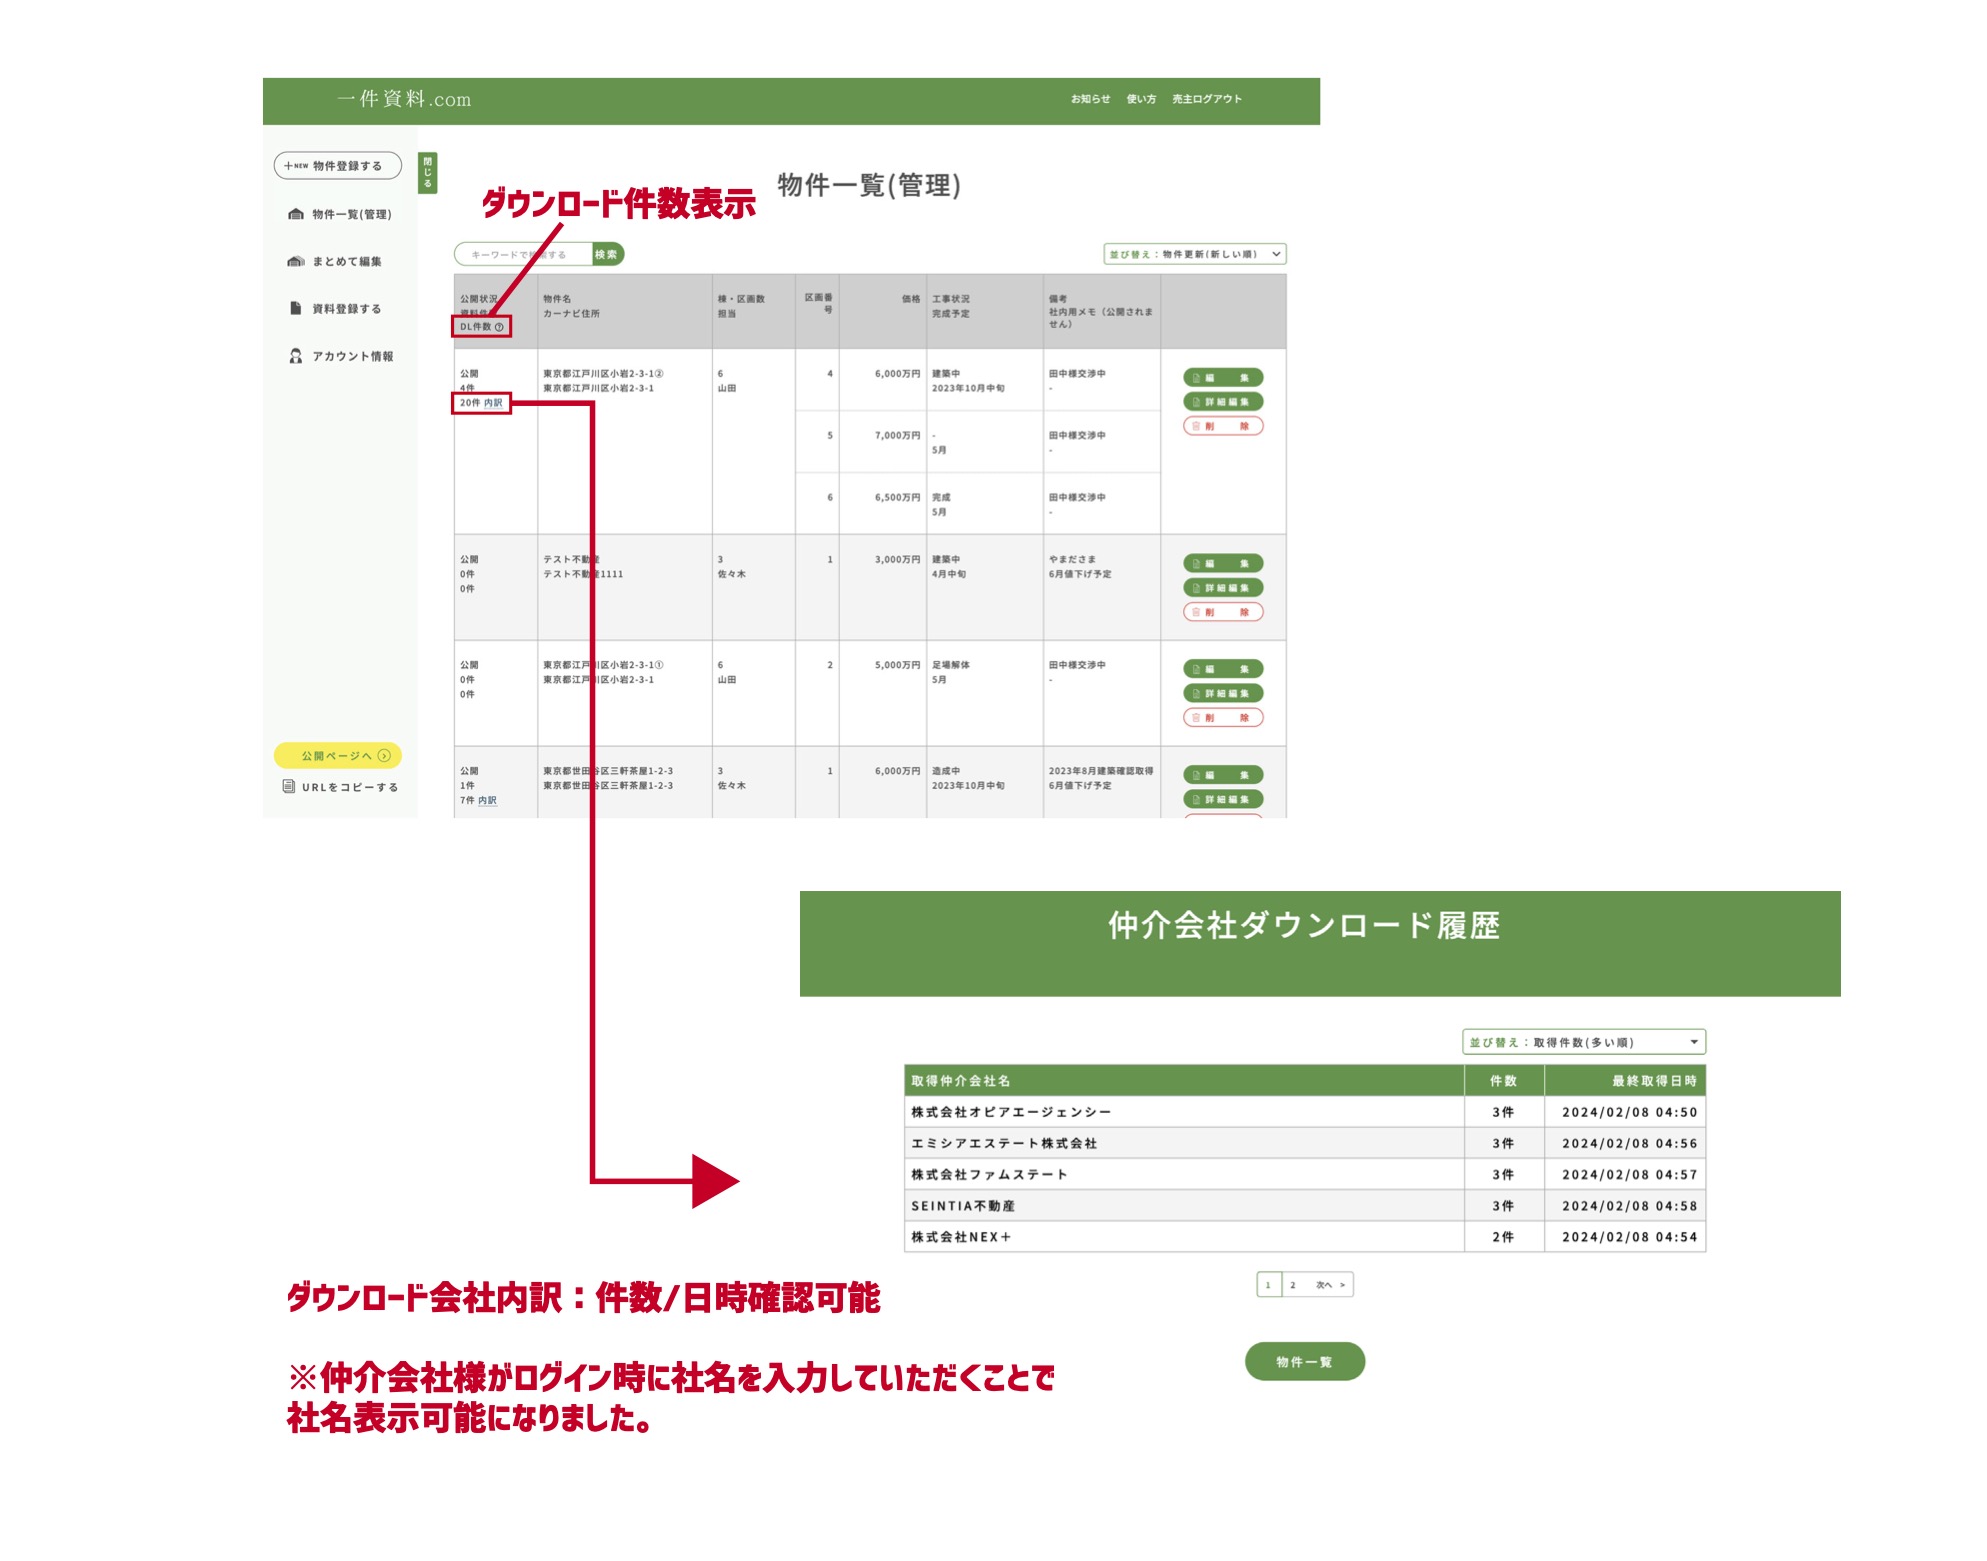Click the help icon next to DL件数

click(x=499, y=327)
